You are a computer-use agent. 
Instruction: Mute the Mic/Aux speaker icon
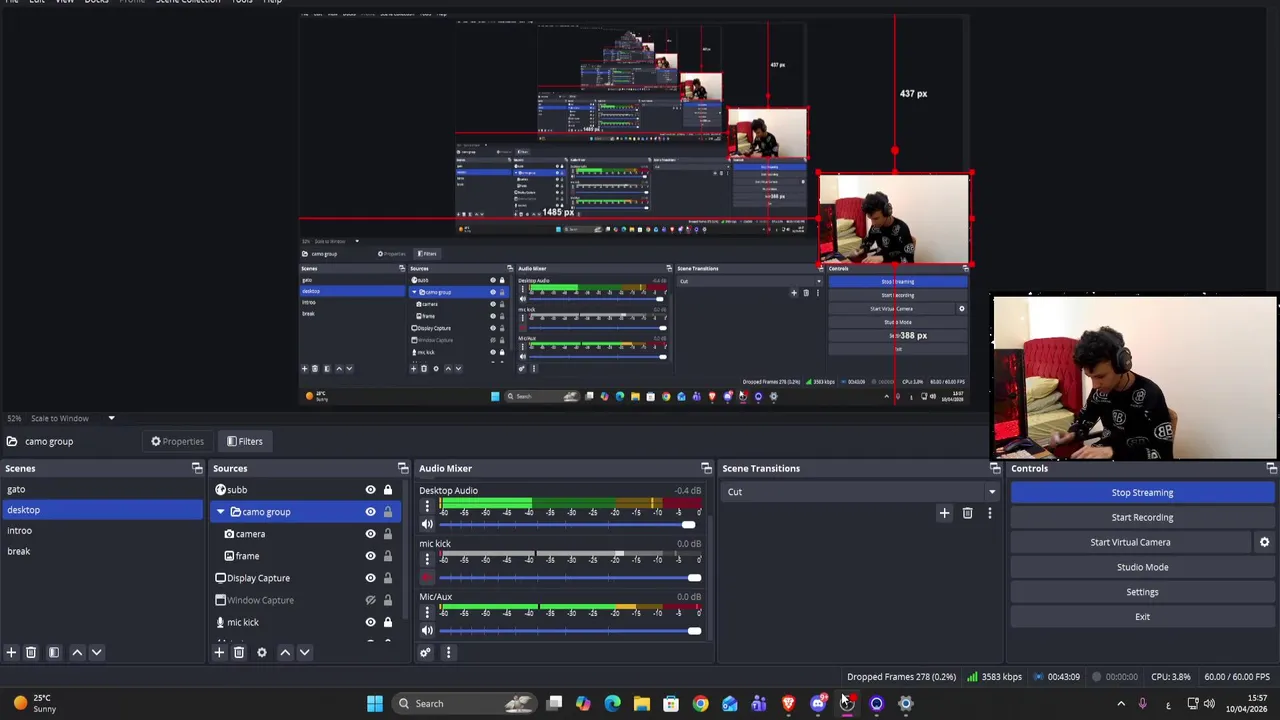click(427, 630)
